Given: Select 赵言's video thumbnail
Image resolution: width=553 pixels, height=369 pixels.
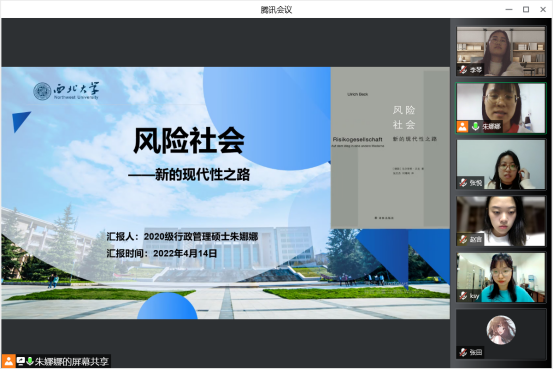Looking at the screenshot, I should (501, 221).
